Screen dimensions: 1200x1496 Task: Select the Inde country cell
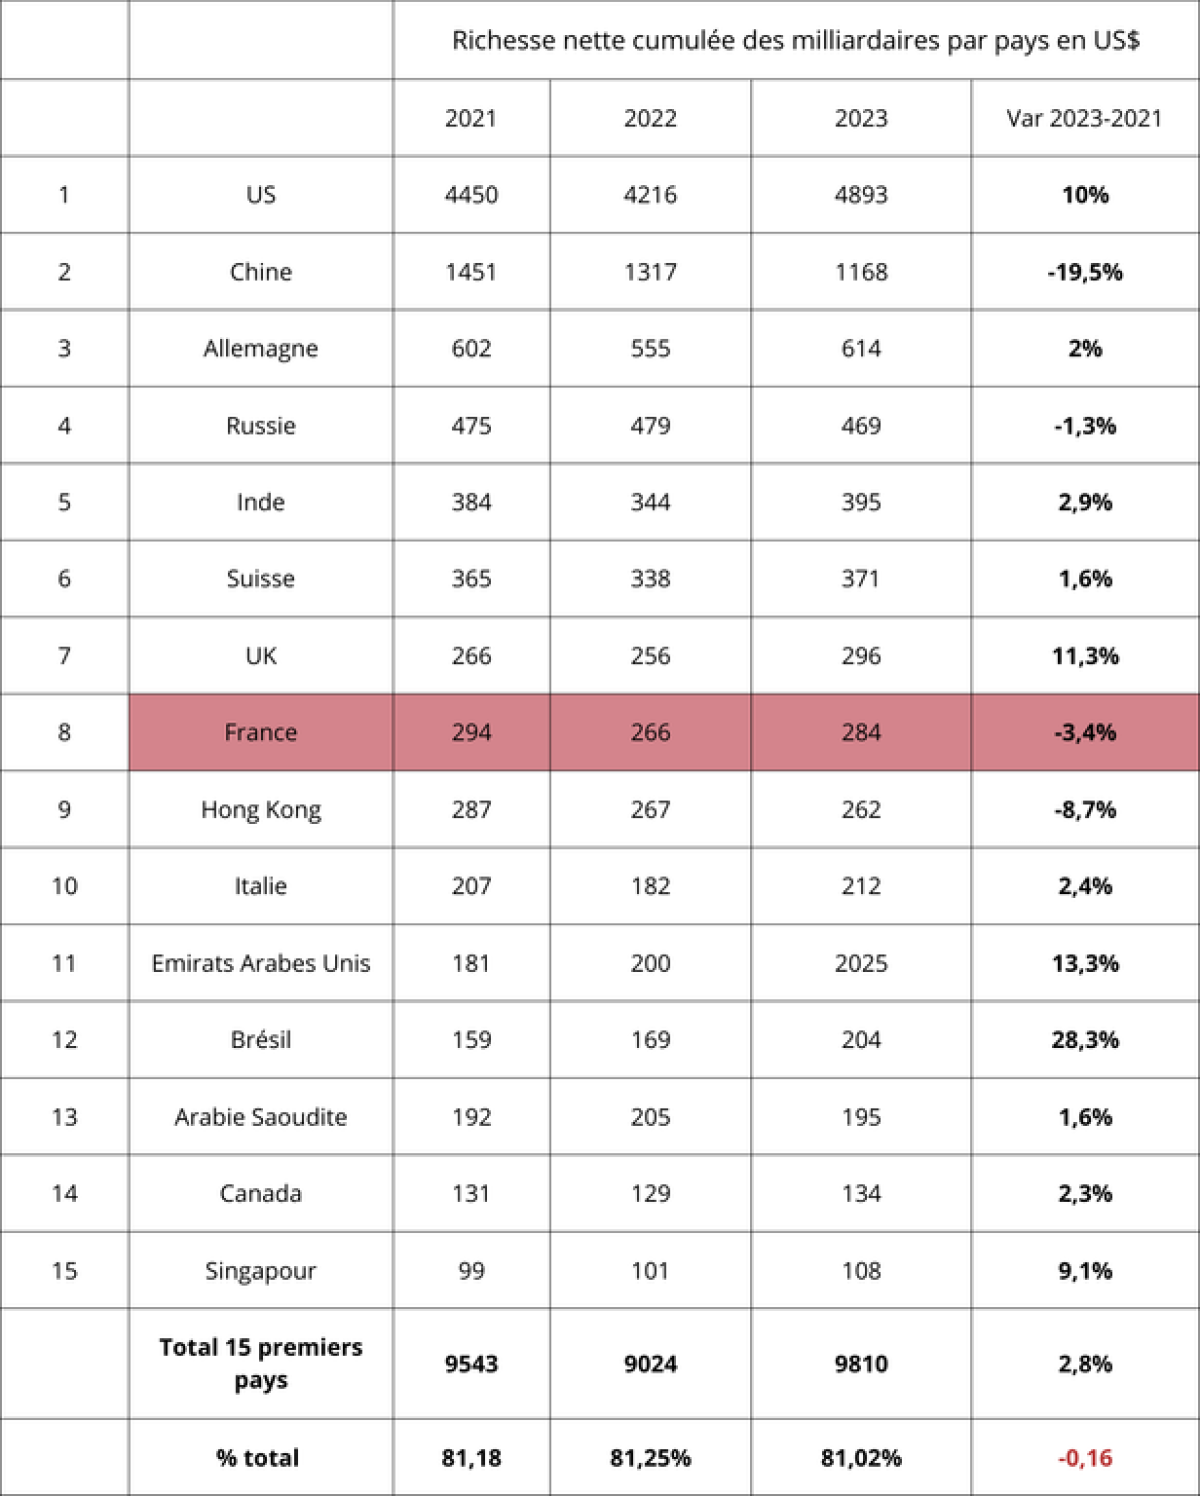(x=261, y=502)
